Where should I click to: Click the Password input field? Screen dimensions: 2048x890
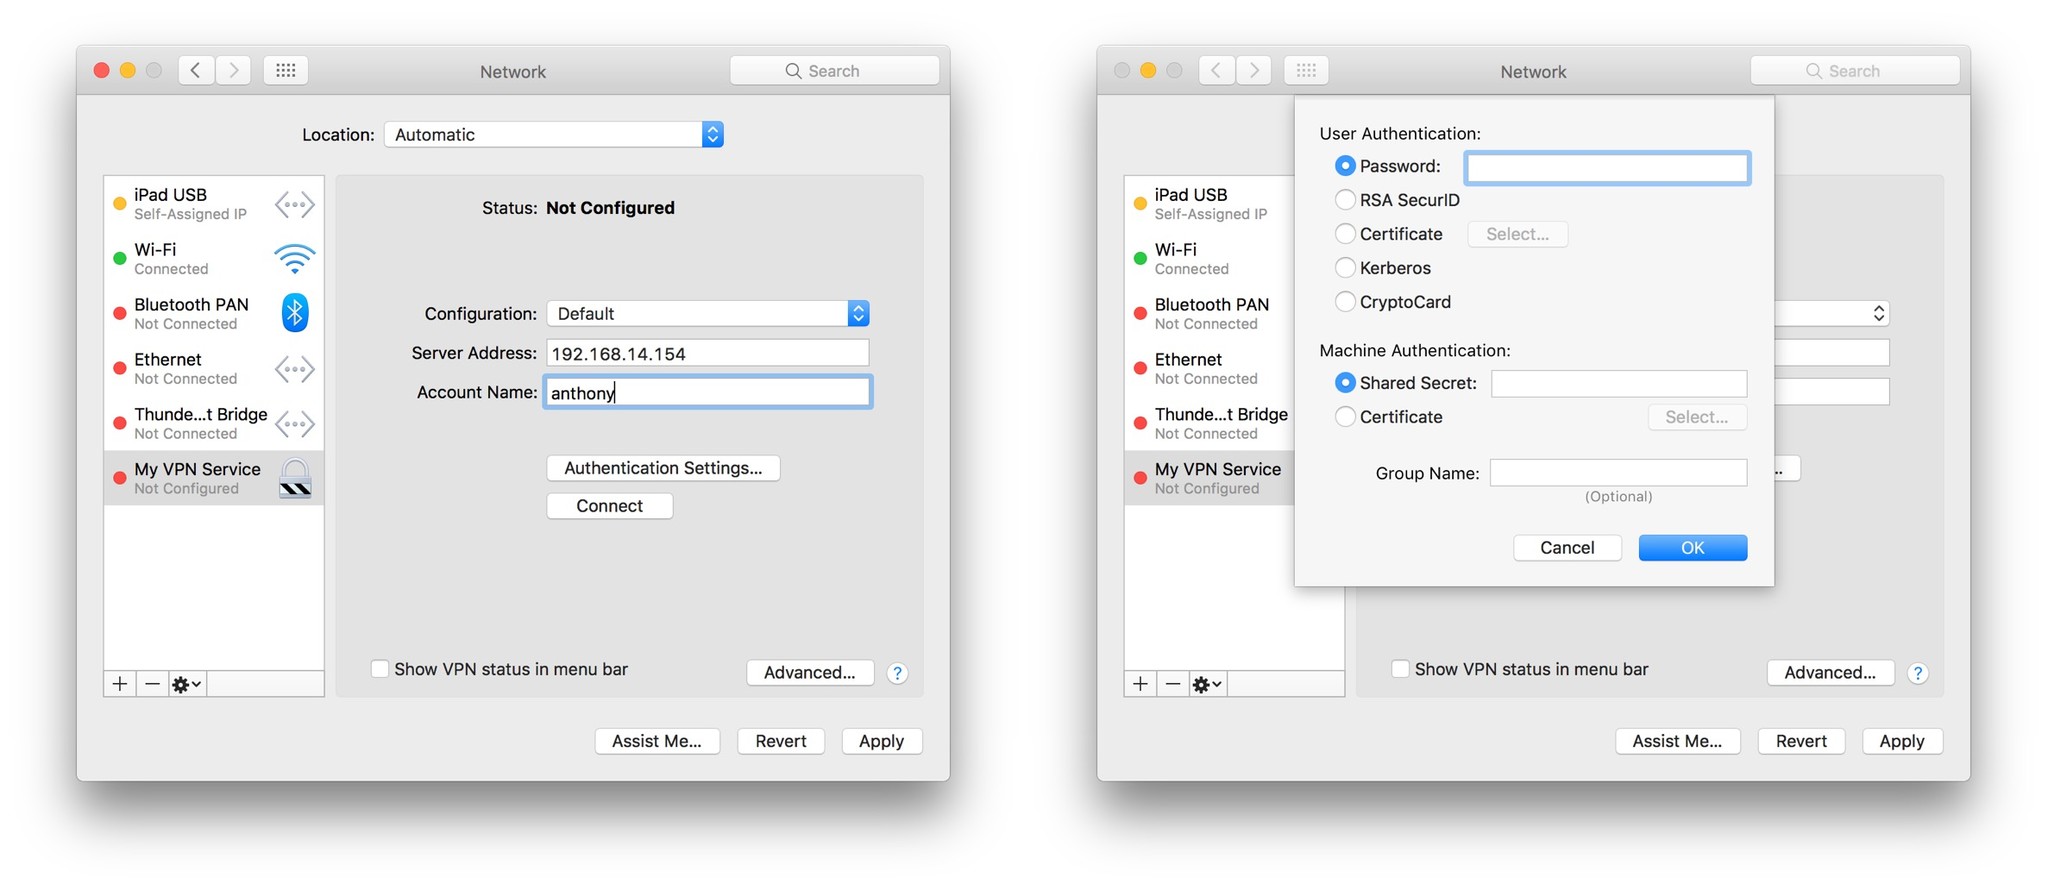(x=1607, y=168)
